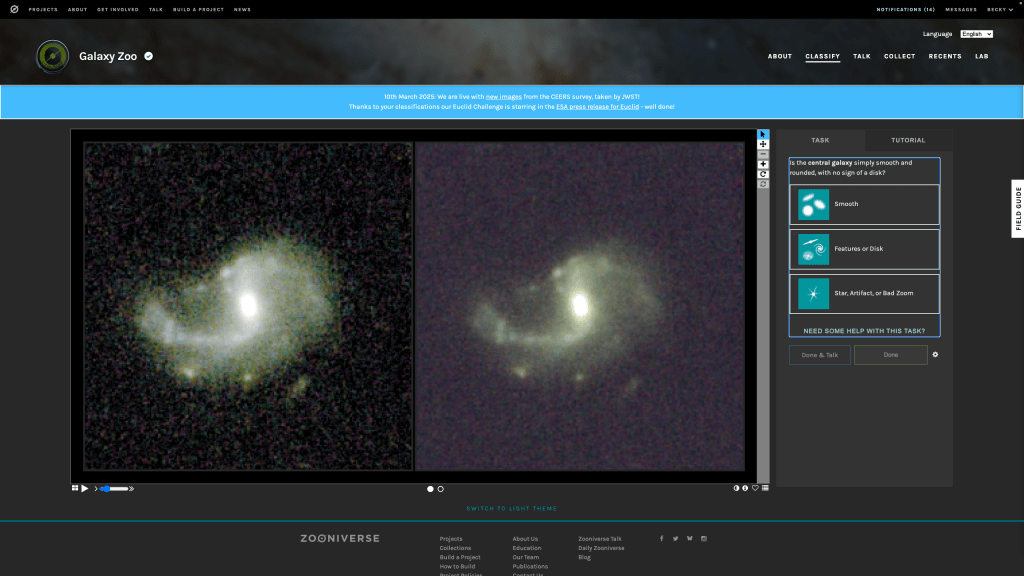Choose Star, Artifact, or Bad Zoom
The image size is (1024, 576).
point(864,294)
